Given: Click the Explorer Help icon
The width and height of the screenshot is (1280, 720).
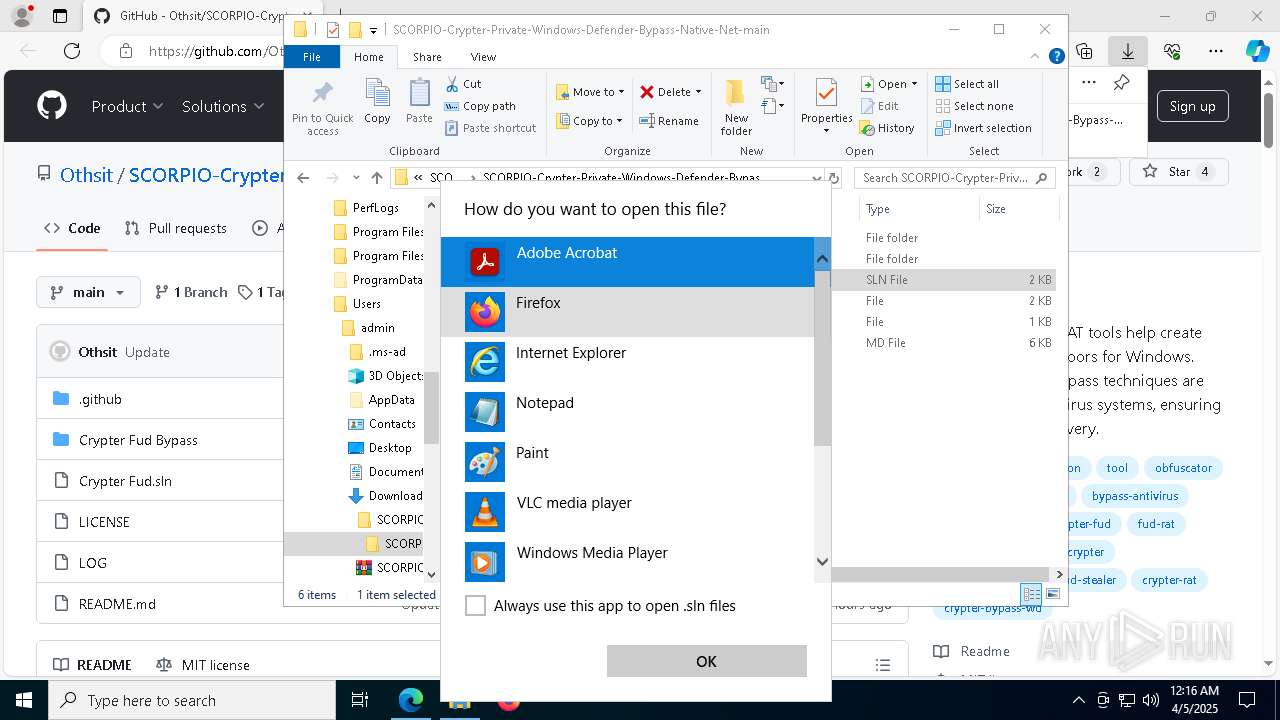Looking at the screenshot, I should point(1056,57).
